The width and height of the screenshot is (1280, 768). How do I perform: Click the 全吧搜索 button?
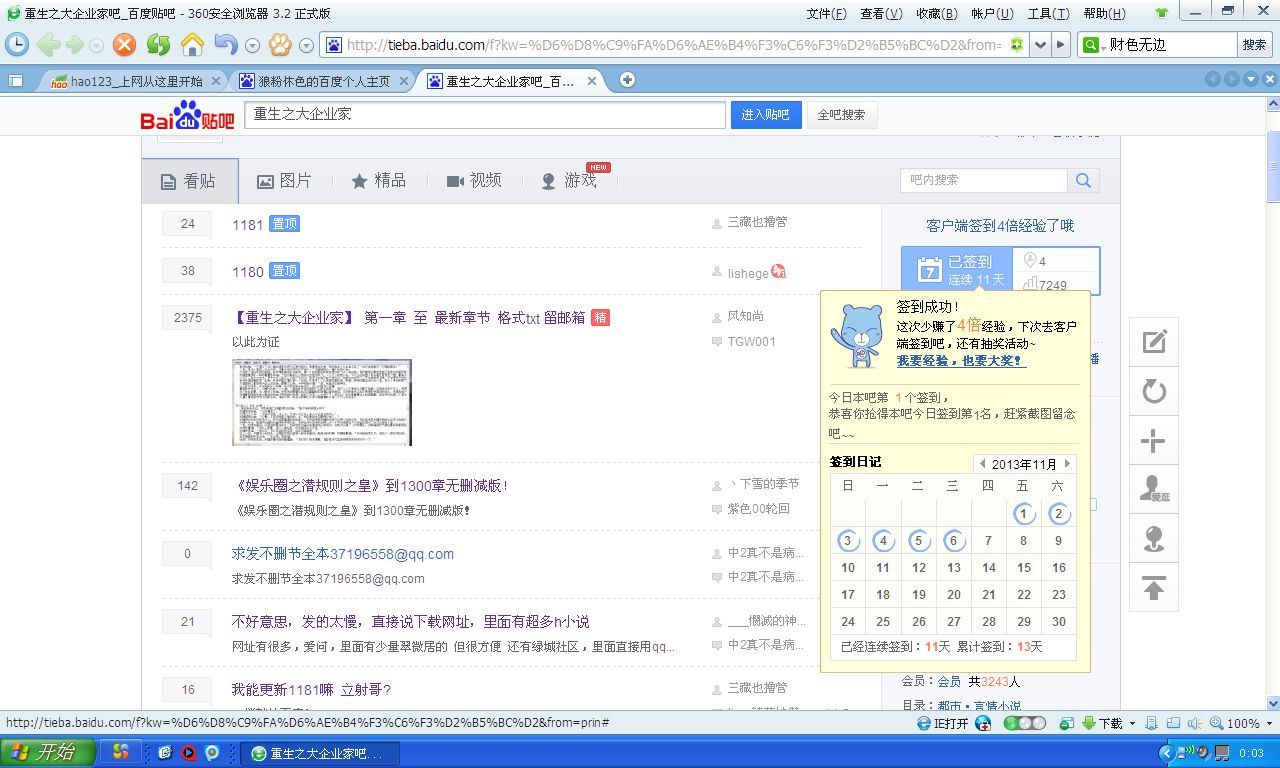point(841,115)
